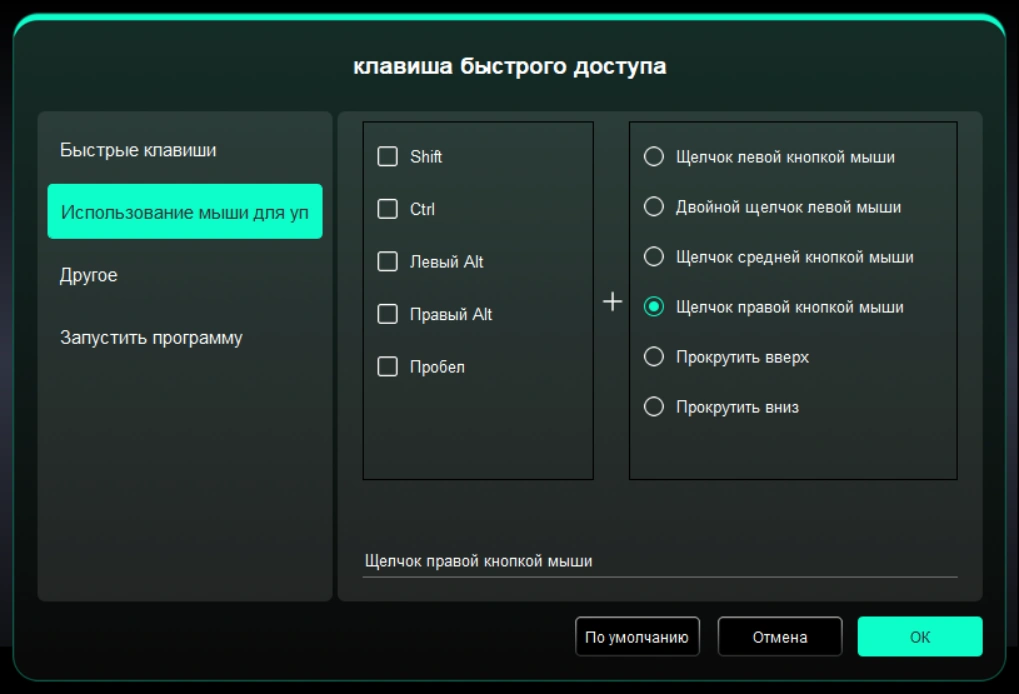The width and height of the screenshot is (1019, 694).
Task: Open the Быстрые клавиши section
Action: pyautogui.click(x=138, y=150)
